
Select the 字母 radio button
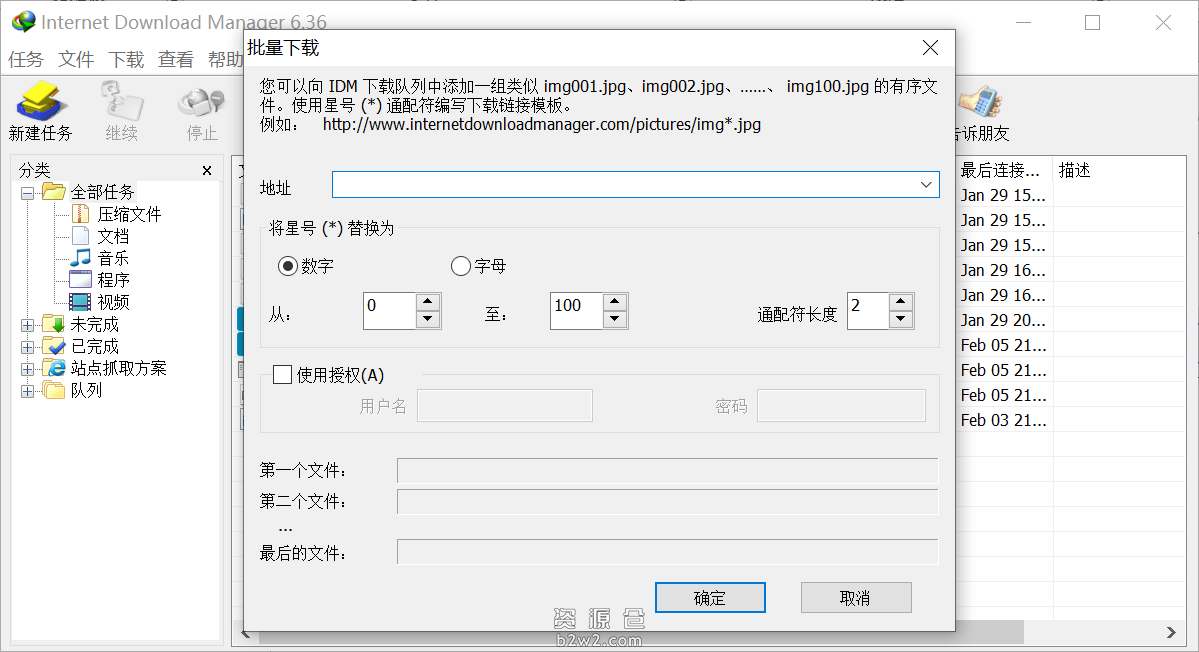pyautogui.click(x=461, y=266)
